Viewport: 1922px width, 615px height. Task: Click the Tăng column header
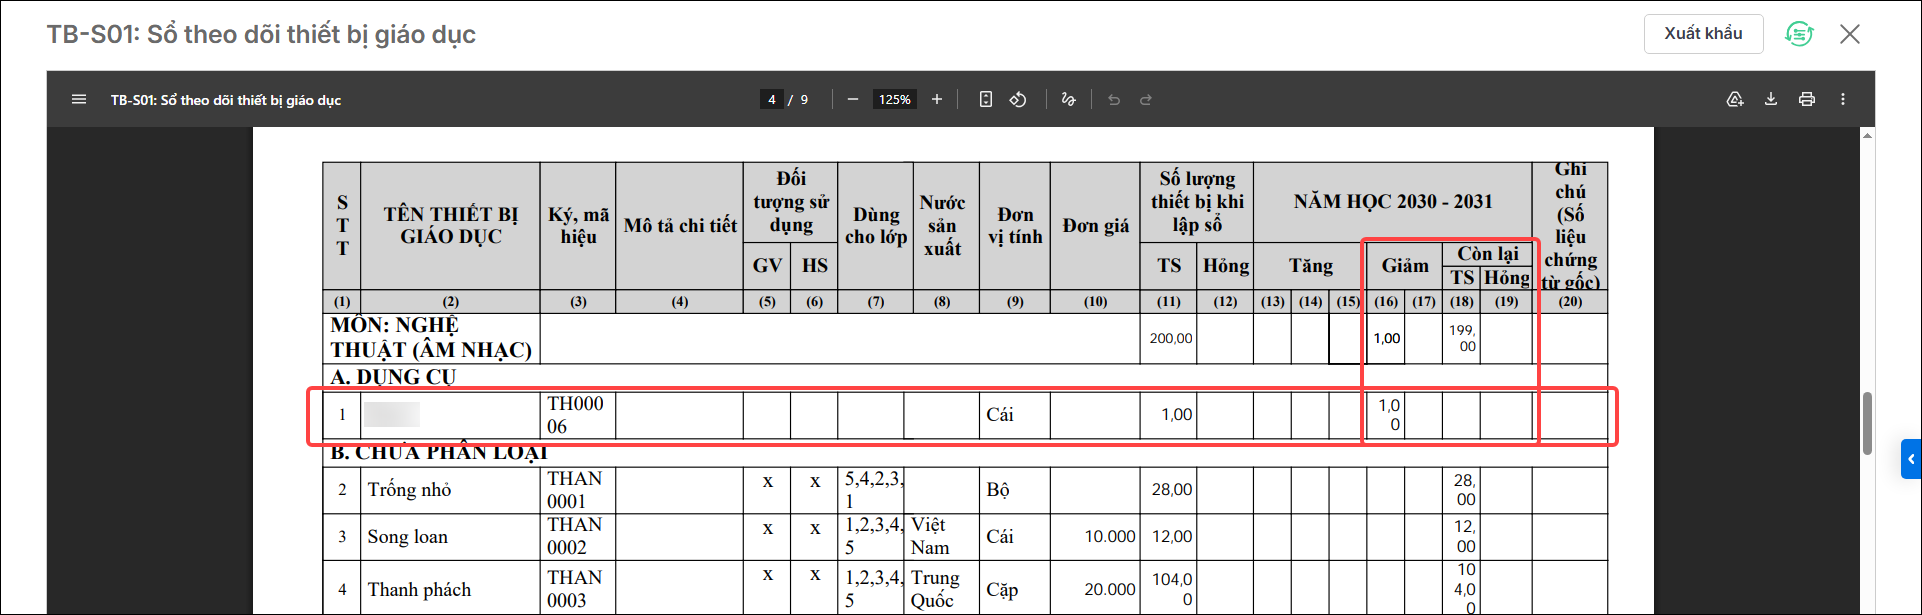pyautogui.click(x=1310, y=265)
